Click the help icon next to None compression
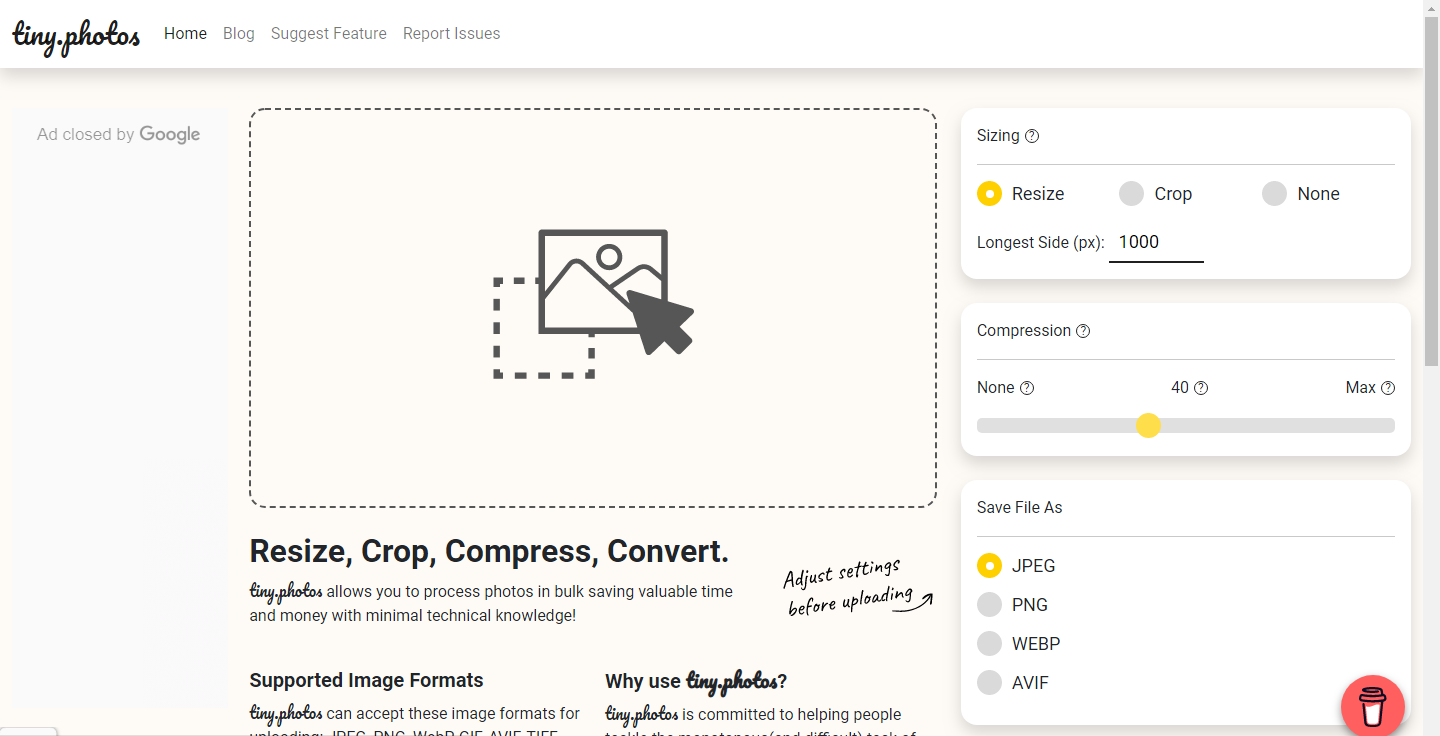1440x736 pixels. click(x=1027, y=388)
